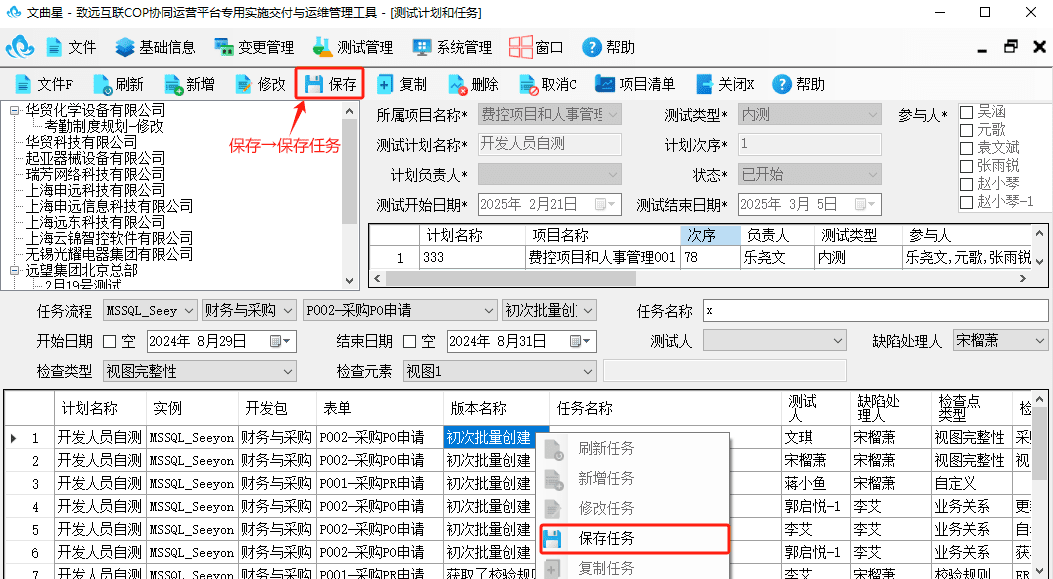Screen dimensions: 1053x579
Task: Click the 次序 column header
Action: (710, 235)
